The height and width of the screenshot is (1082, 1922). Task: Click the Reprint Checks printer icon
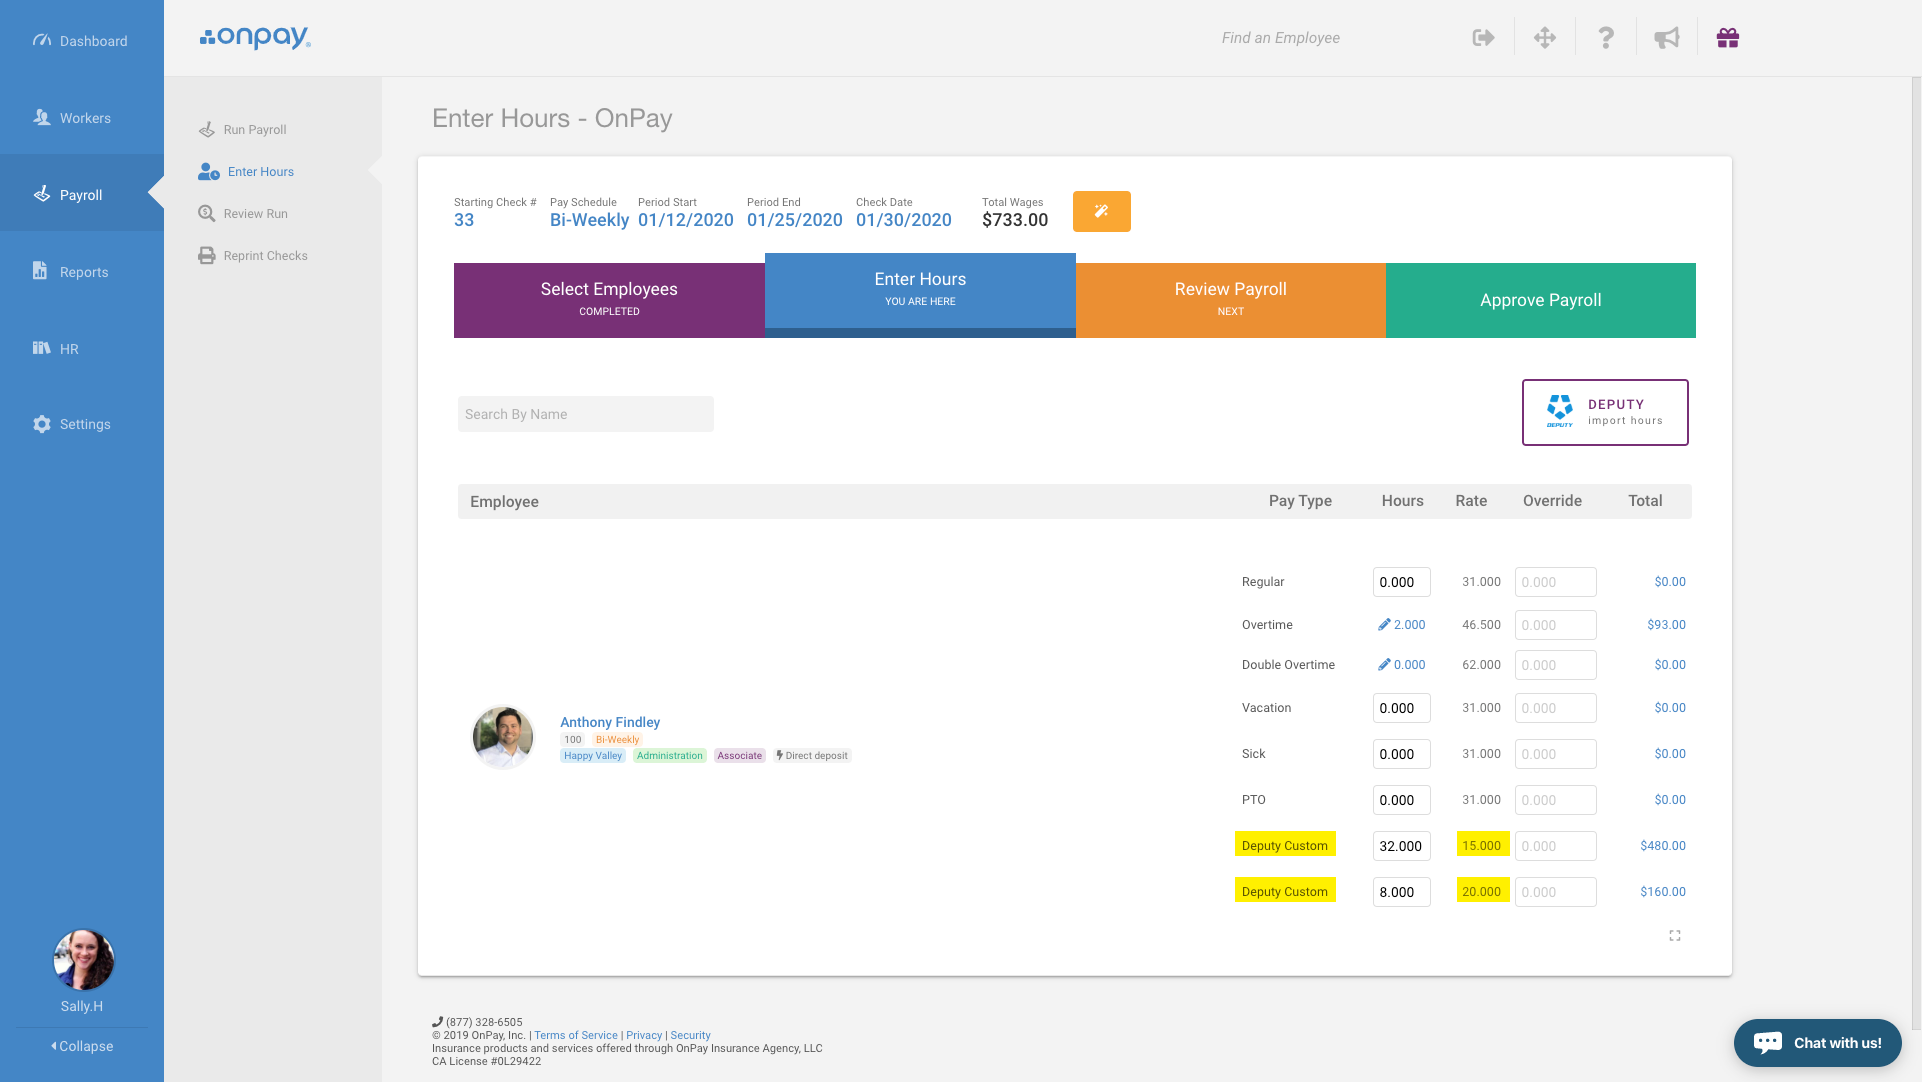[207, 256]
